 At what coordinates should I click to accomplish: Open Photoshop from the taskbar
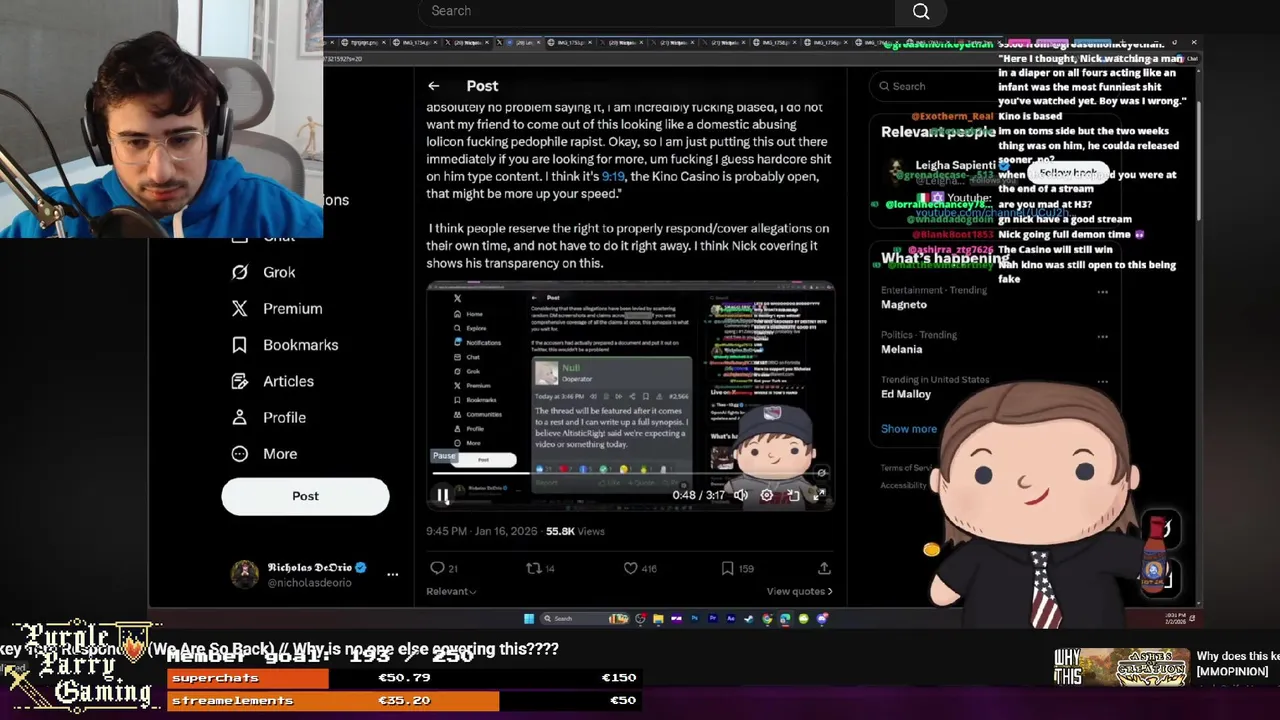pyautogui.click(x=695, y=618)
